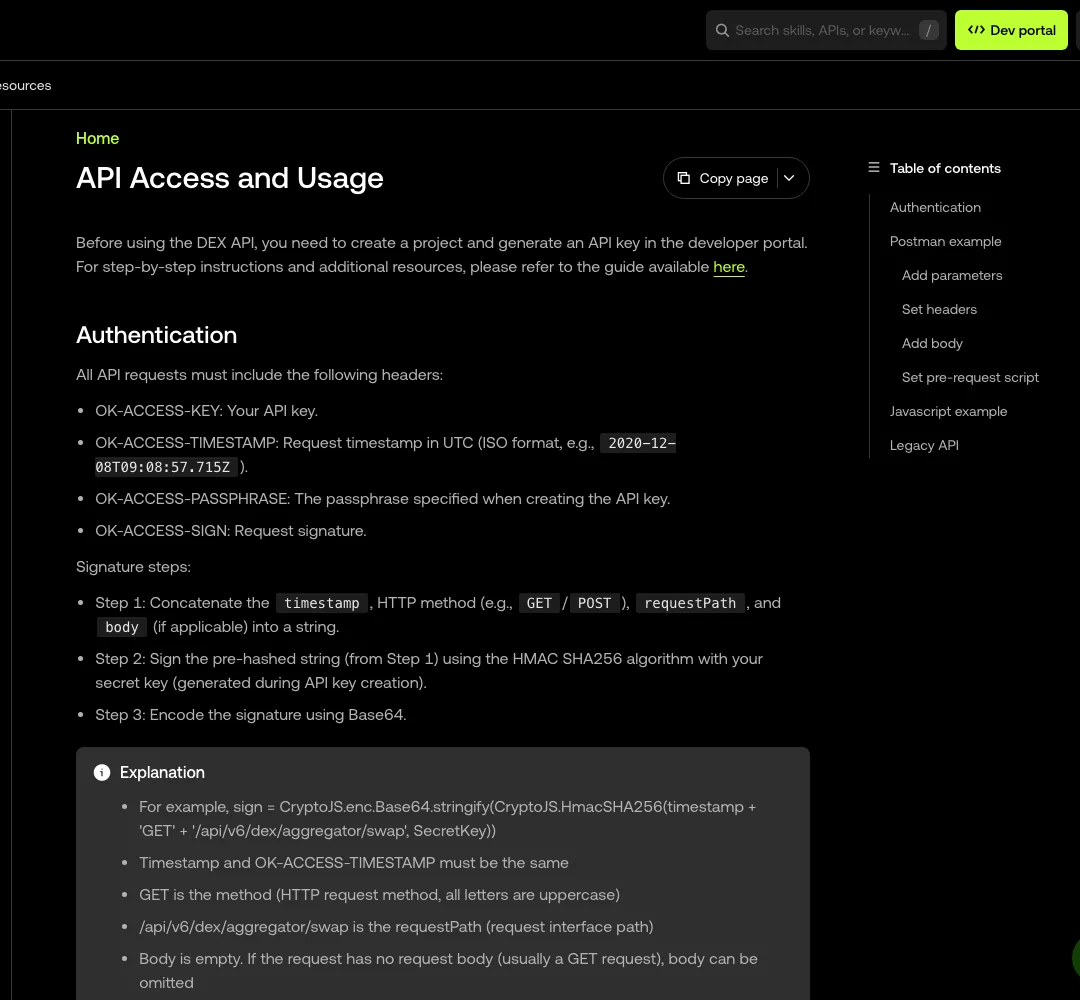This screenshot has width=1080, height=1000.
Task: Expand the Copy page dropdown chevron
Action: click(789, 178)
